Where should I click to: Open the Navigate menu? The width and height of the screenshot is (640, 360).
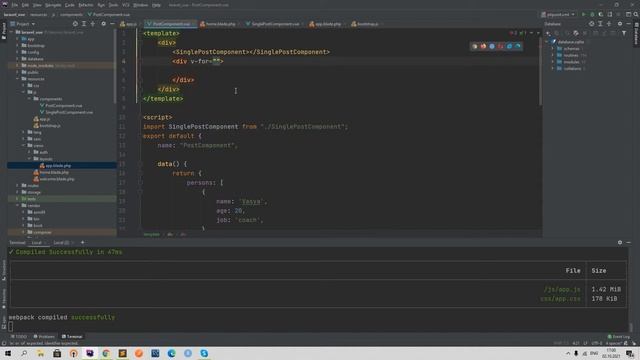[53, 5]
